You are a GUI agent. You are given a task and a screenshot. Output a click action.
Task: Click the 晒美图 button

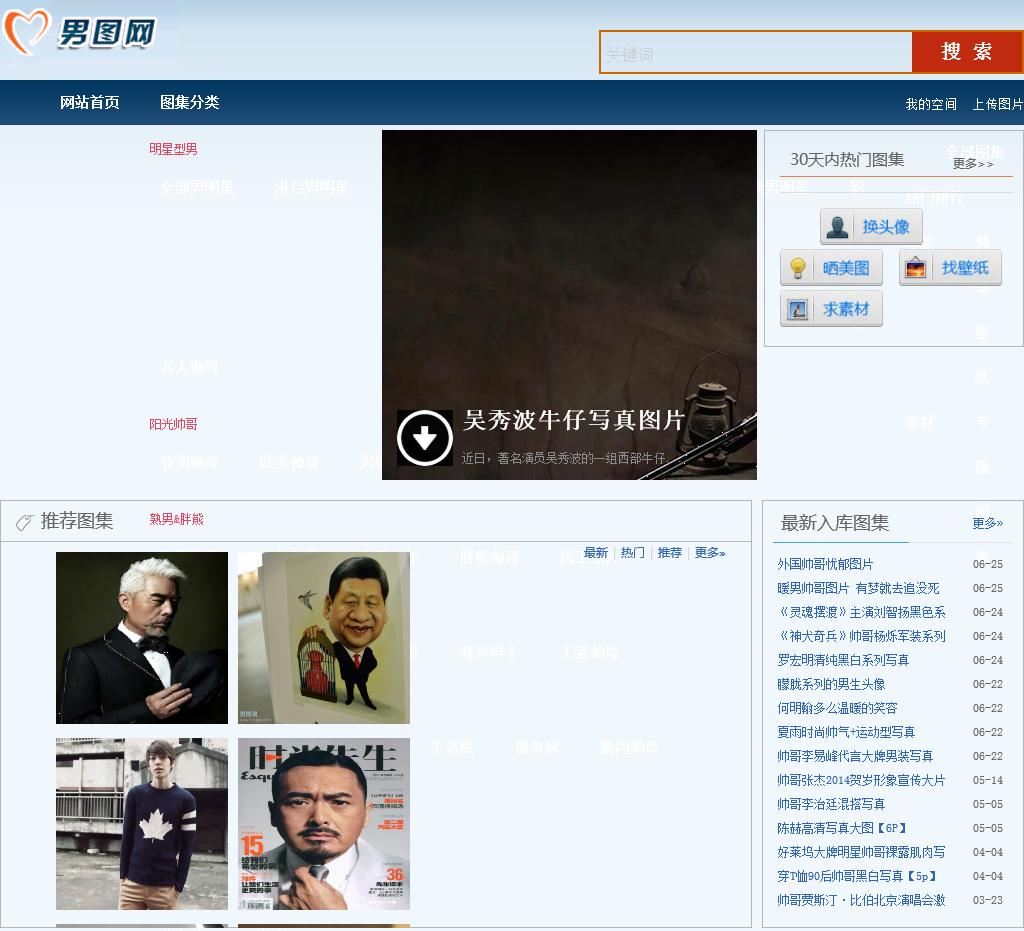831,268
